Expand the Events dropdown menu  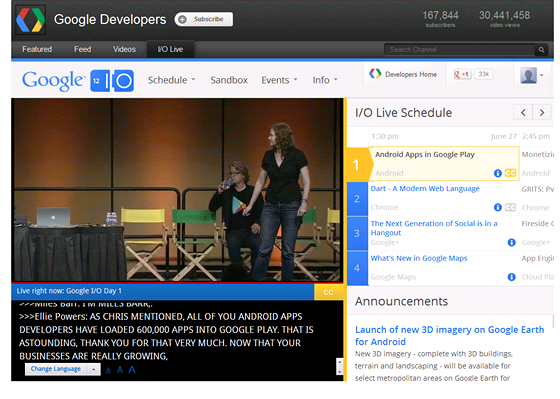[279, 80]
